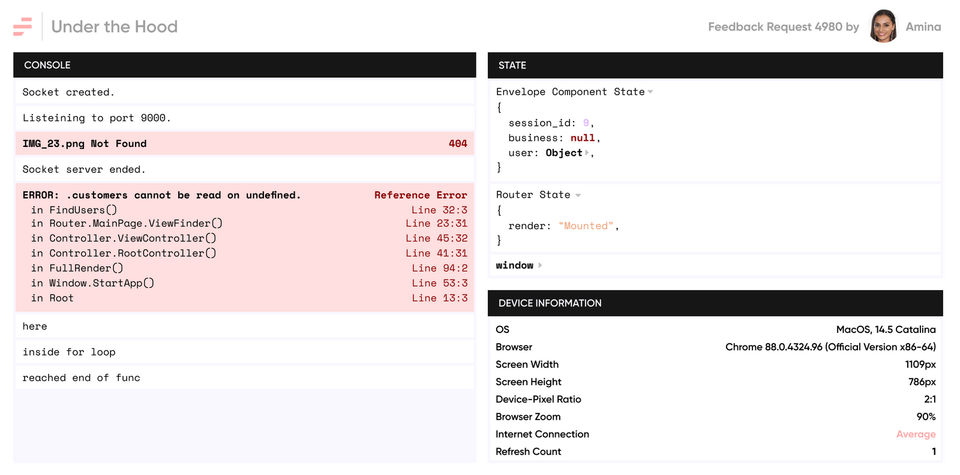Click the Line 45:32 location
Image resolution: width=960 pixels, height=475 pixels.
436,238
